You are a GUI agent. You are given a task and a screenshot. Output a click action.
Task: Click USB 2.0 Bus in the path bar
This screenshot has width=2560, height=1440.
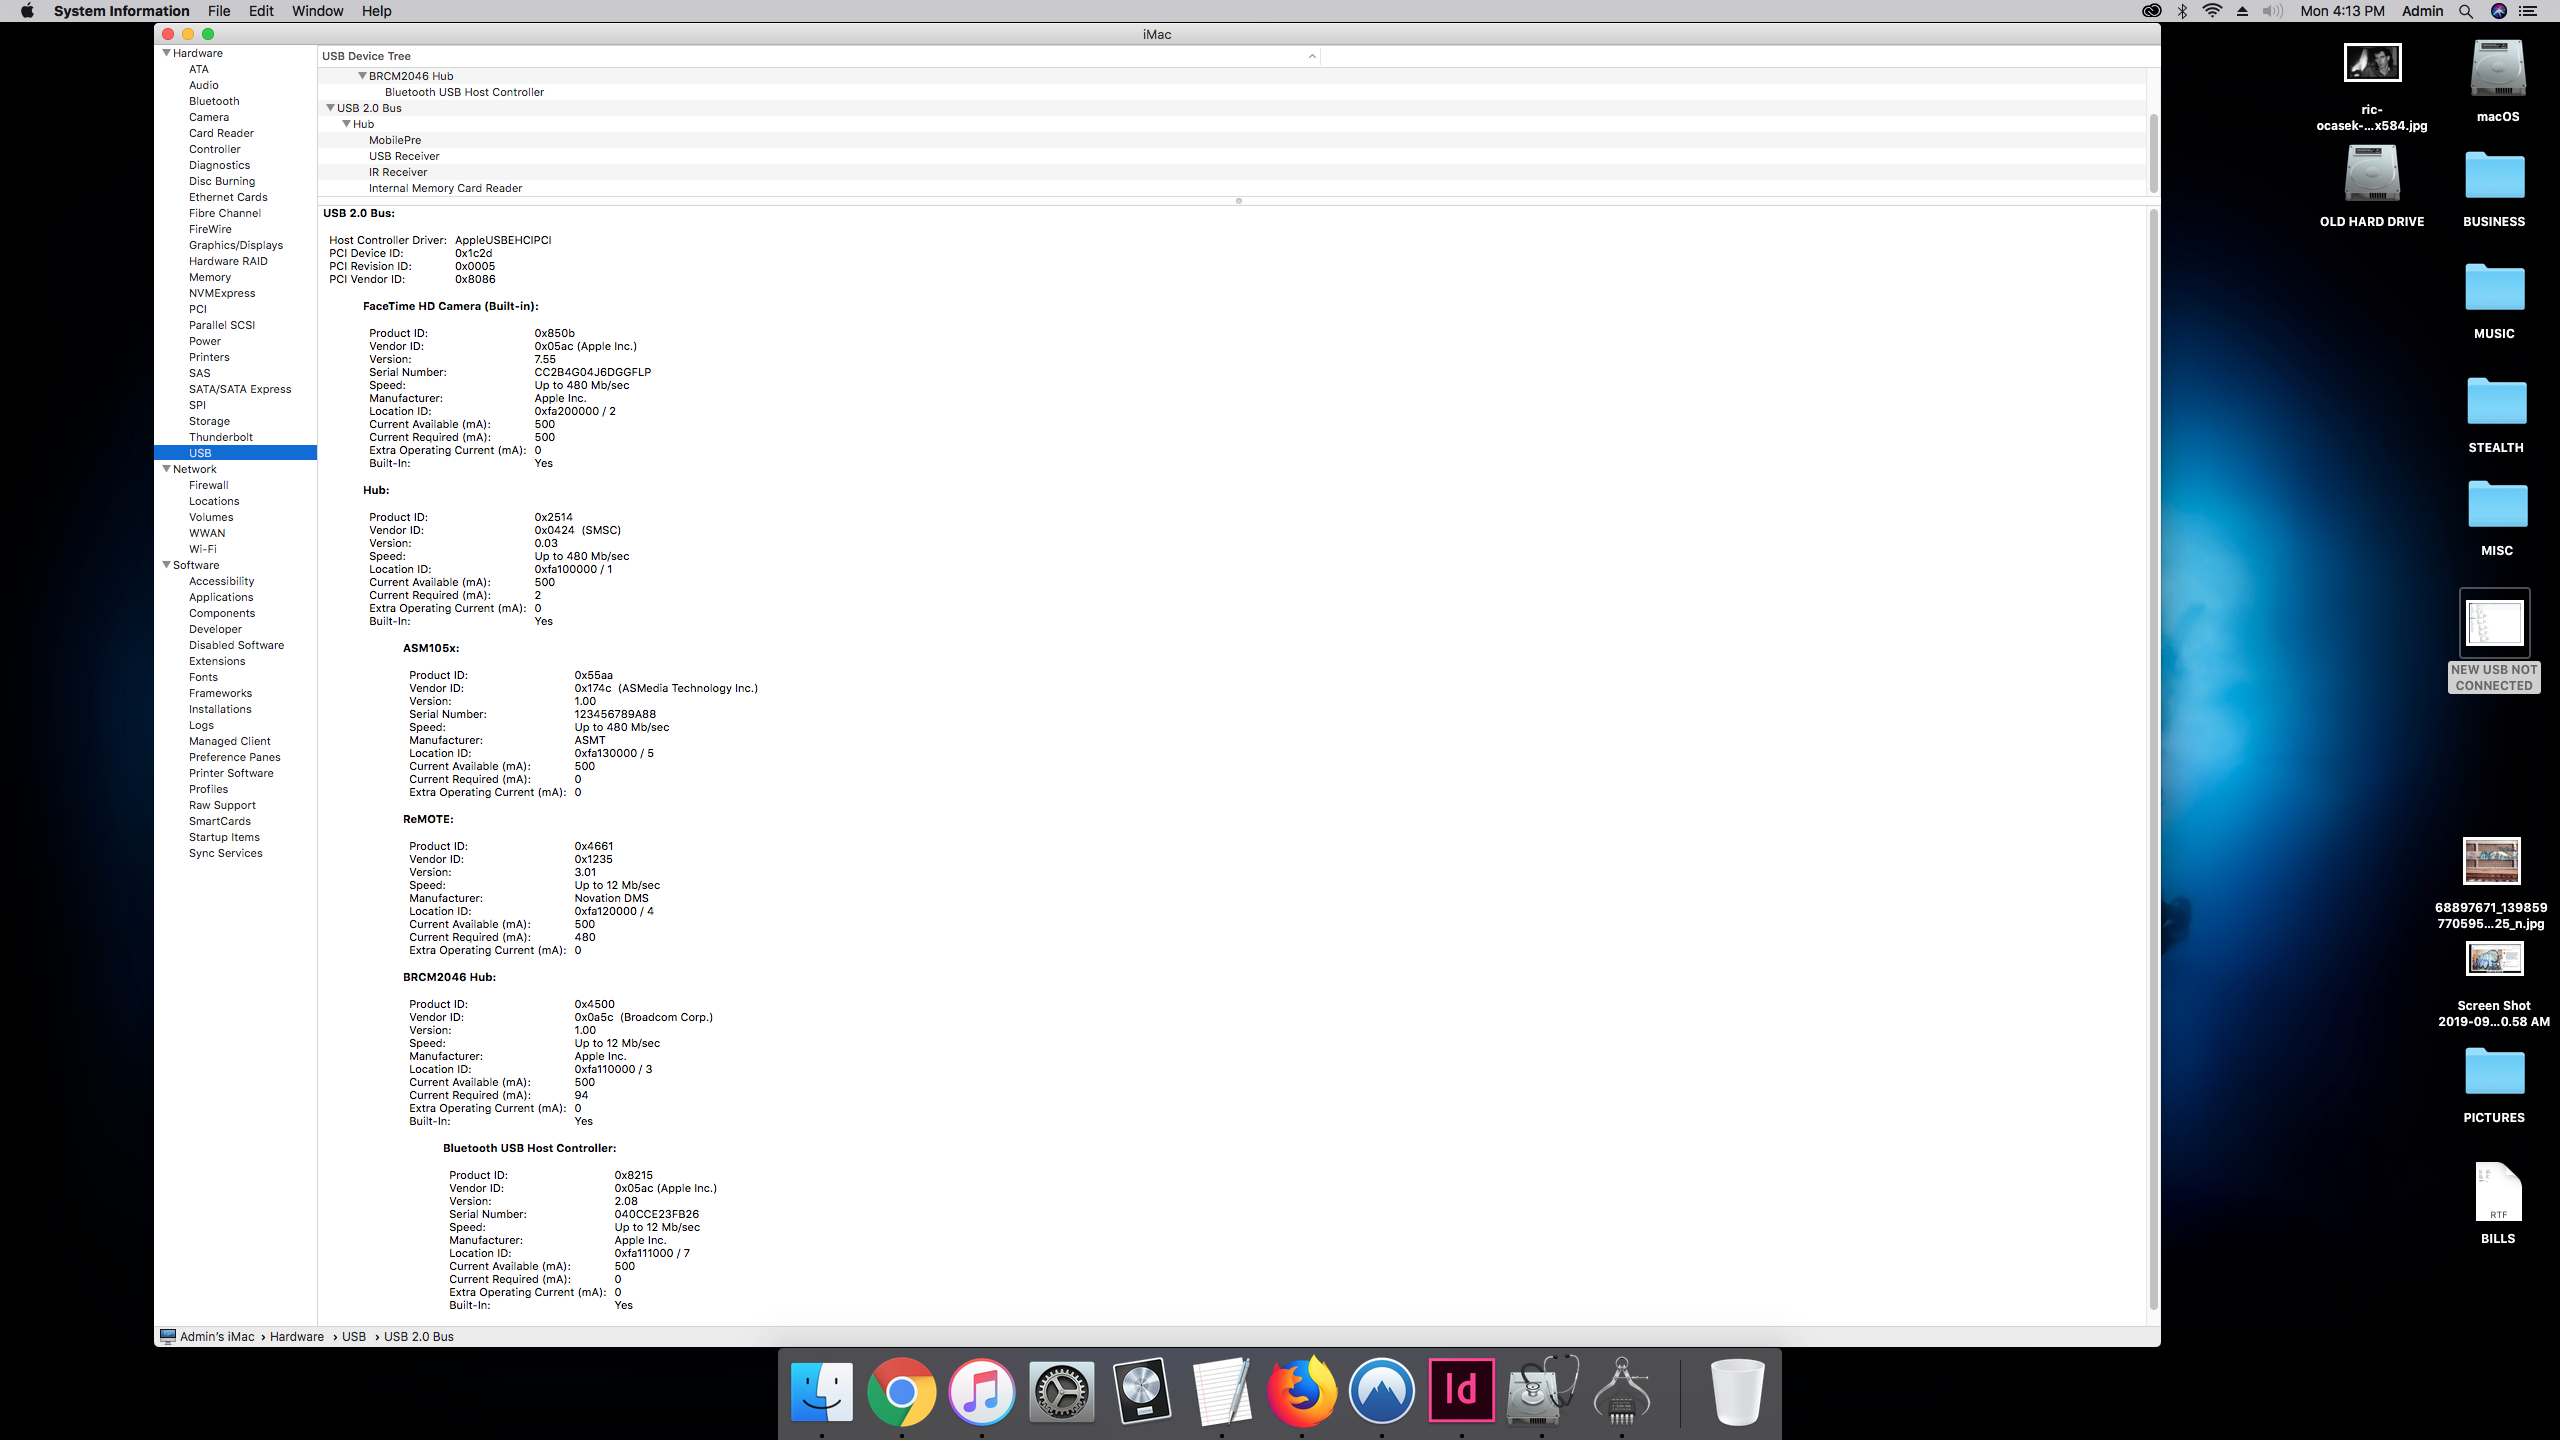(418, 1337)
